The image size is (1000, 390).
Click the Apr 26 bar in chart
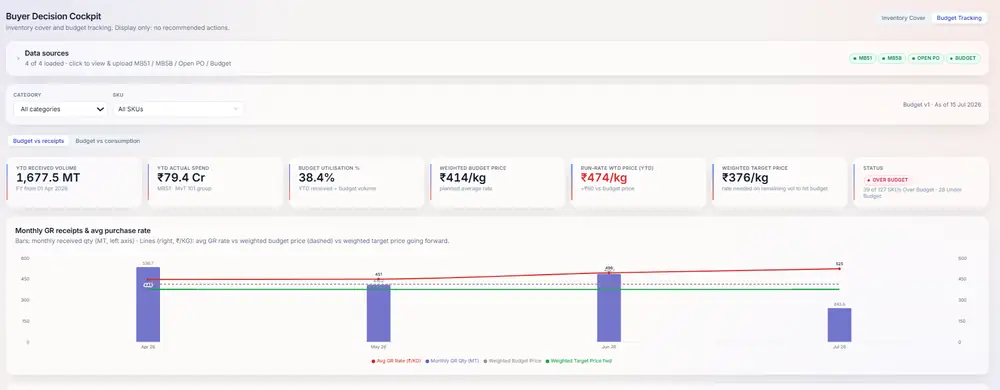click(x=148, y=305)
